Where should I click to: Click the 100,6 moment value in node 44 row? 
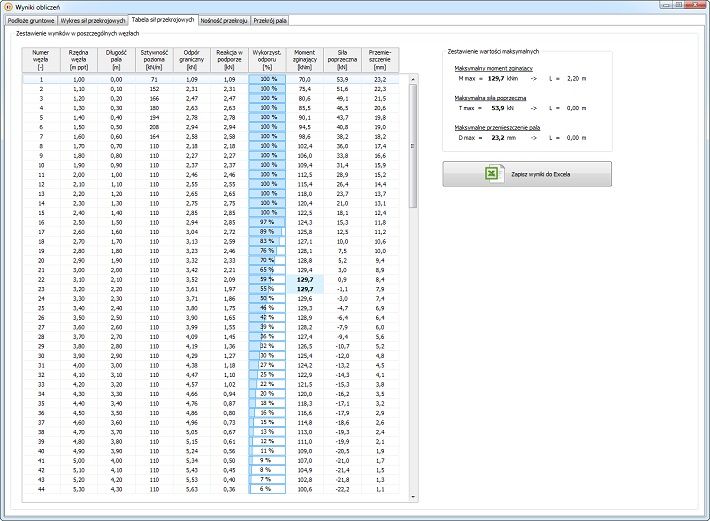coord(304,489)
